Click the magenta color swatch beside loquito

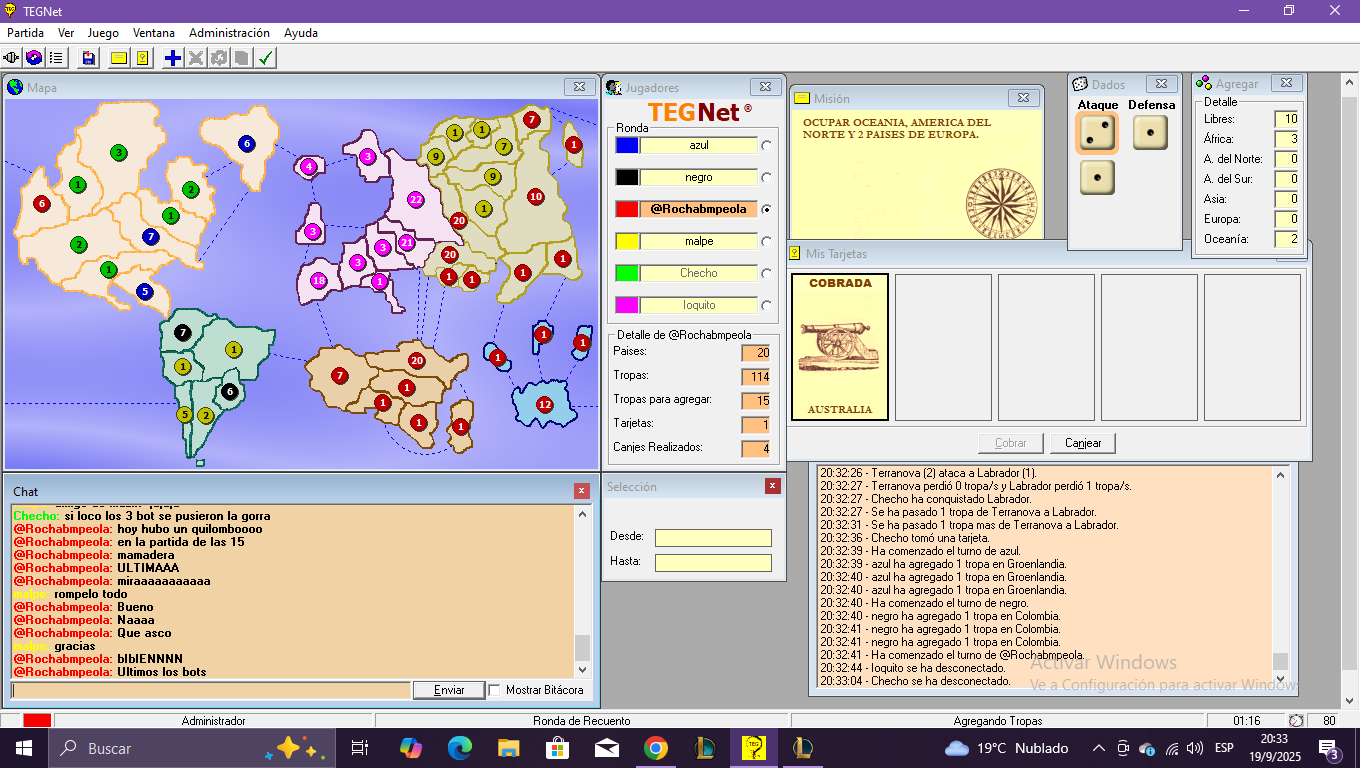pos(627,305)
